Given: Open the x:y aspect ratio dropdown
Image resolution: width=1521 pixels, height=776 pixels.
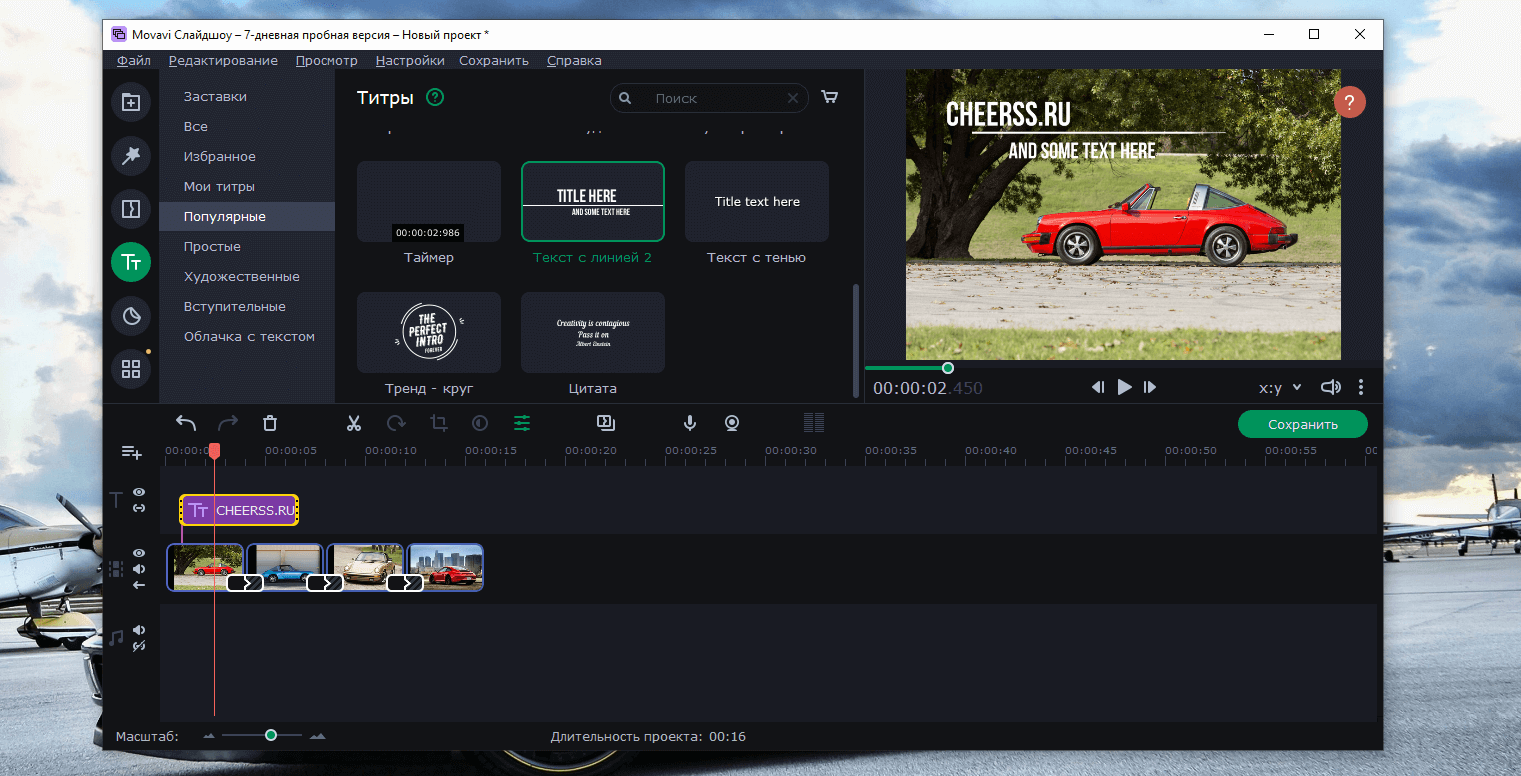Looking at the screenshot, I should coord(1280,388).
